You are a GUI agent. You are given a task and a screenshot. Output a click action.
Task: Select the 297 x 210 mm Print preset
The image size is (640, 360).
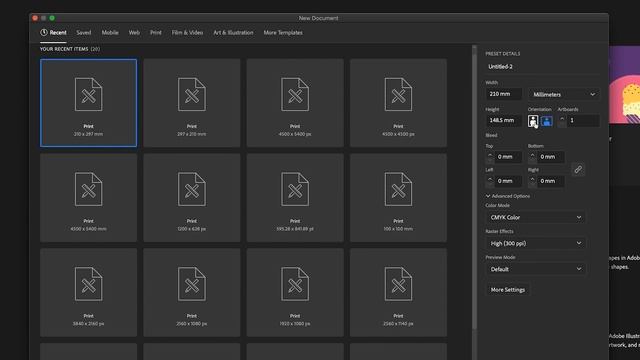point(192,103)
